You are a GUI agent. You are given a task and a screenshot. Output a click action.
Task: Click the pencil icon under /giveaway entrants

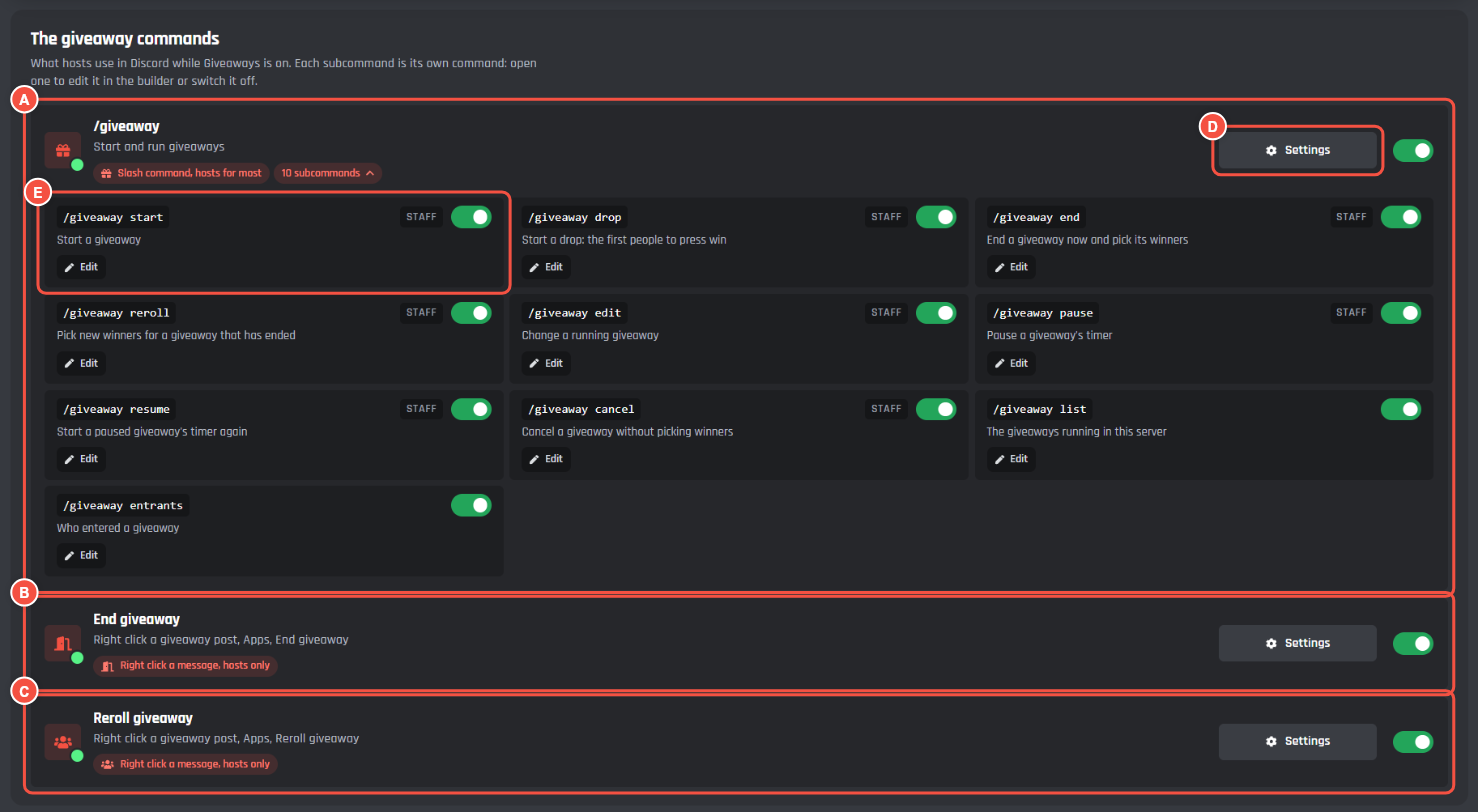[69, 555]
